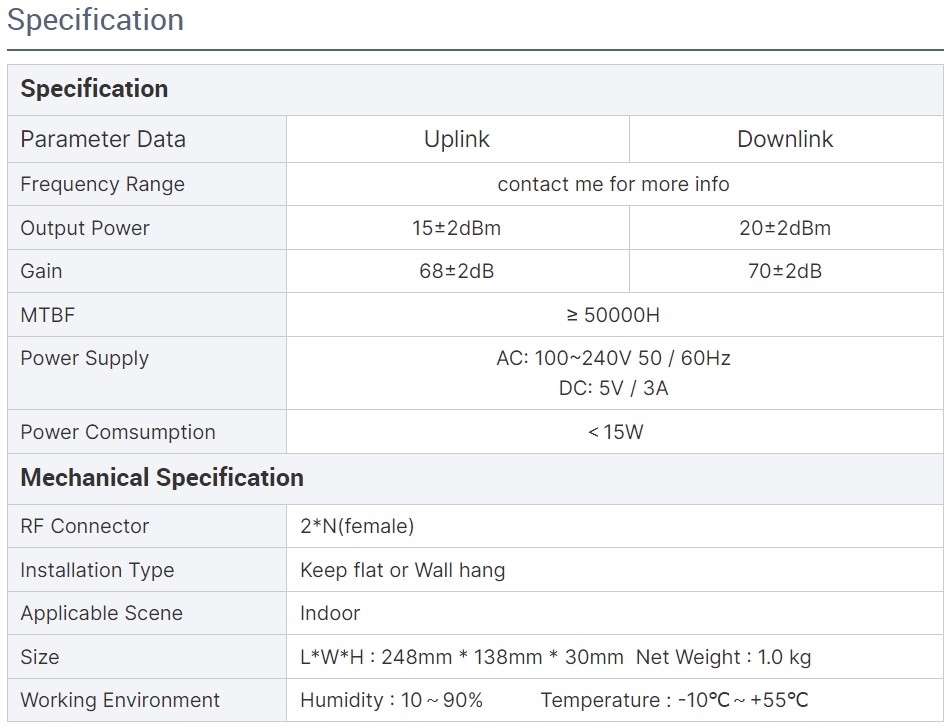947x726 pixels.
Task: Click the uplink output power "15±2dBm"
Action: (456, 228)
